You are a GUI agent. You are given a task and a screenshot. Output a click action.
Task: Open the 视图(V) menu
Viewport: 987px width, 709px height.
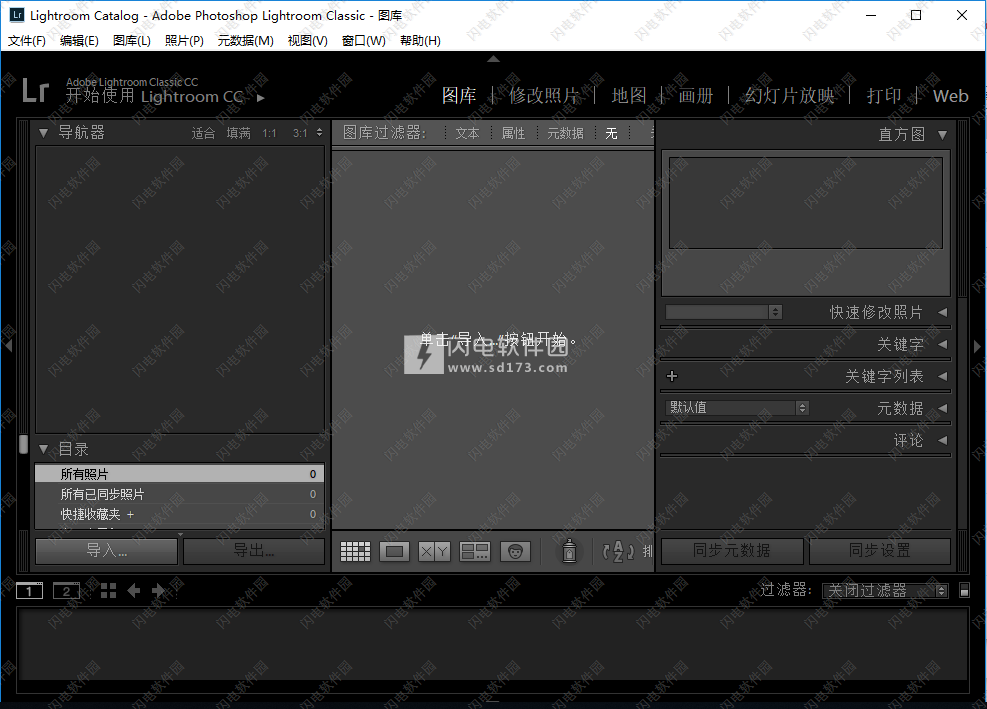307,40
